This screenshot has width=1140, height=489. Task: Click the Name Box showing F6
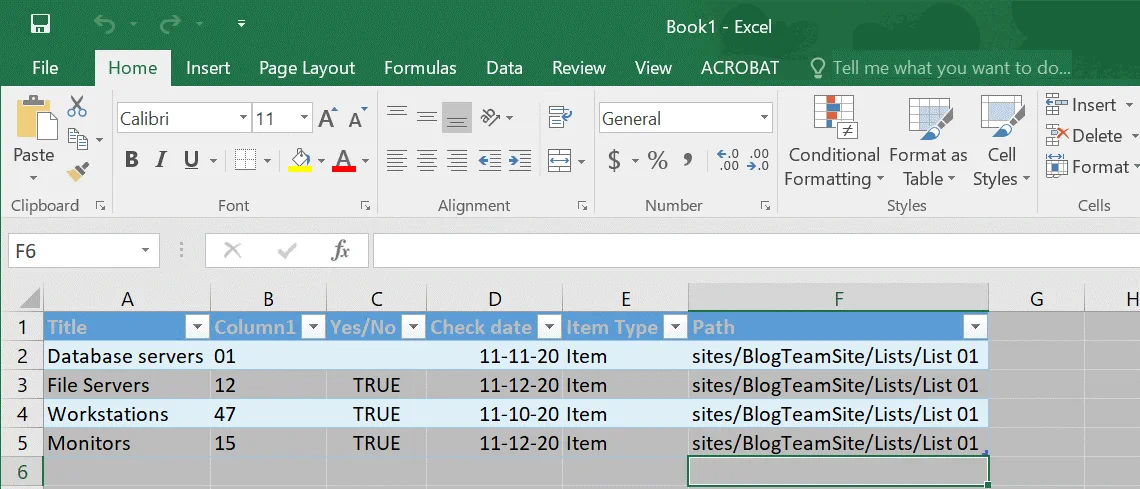click(72, 251)
